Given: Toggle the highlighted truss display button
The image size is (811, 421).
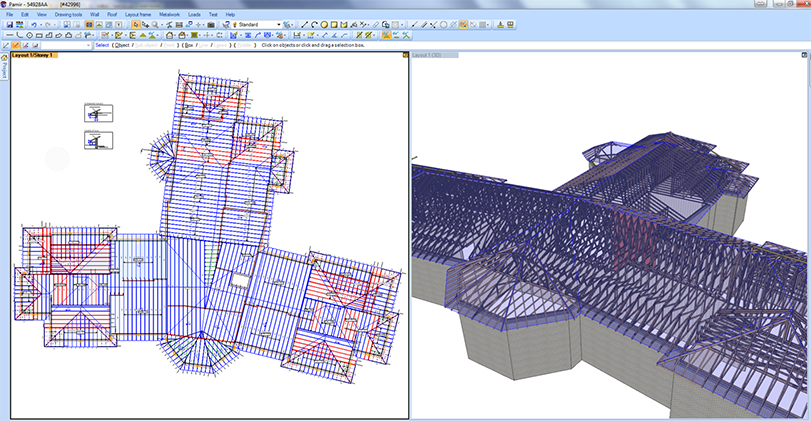Looking at the screenshot, I should (x=386, y=35).
